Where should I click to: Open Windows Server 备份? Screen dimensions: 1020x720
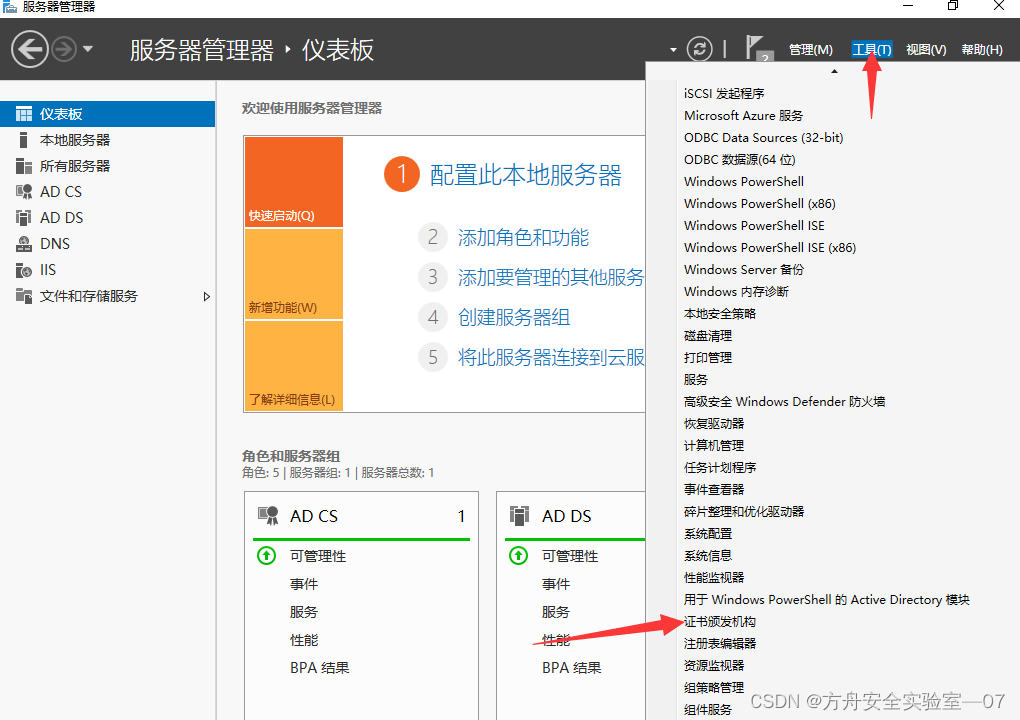point(744,270)
